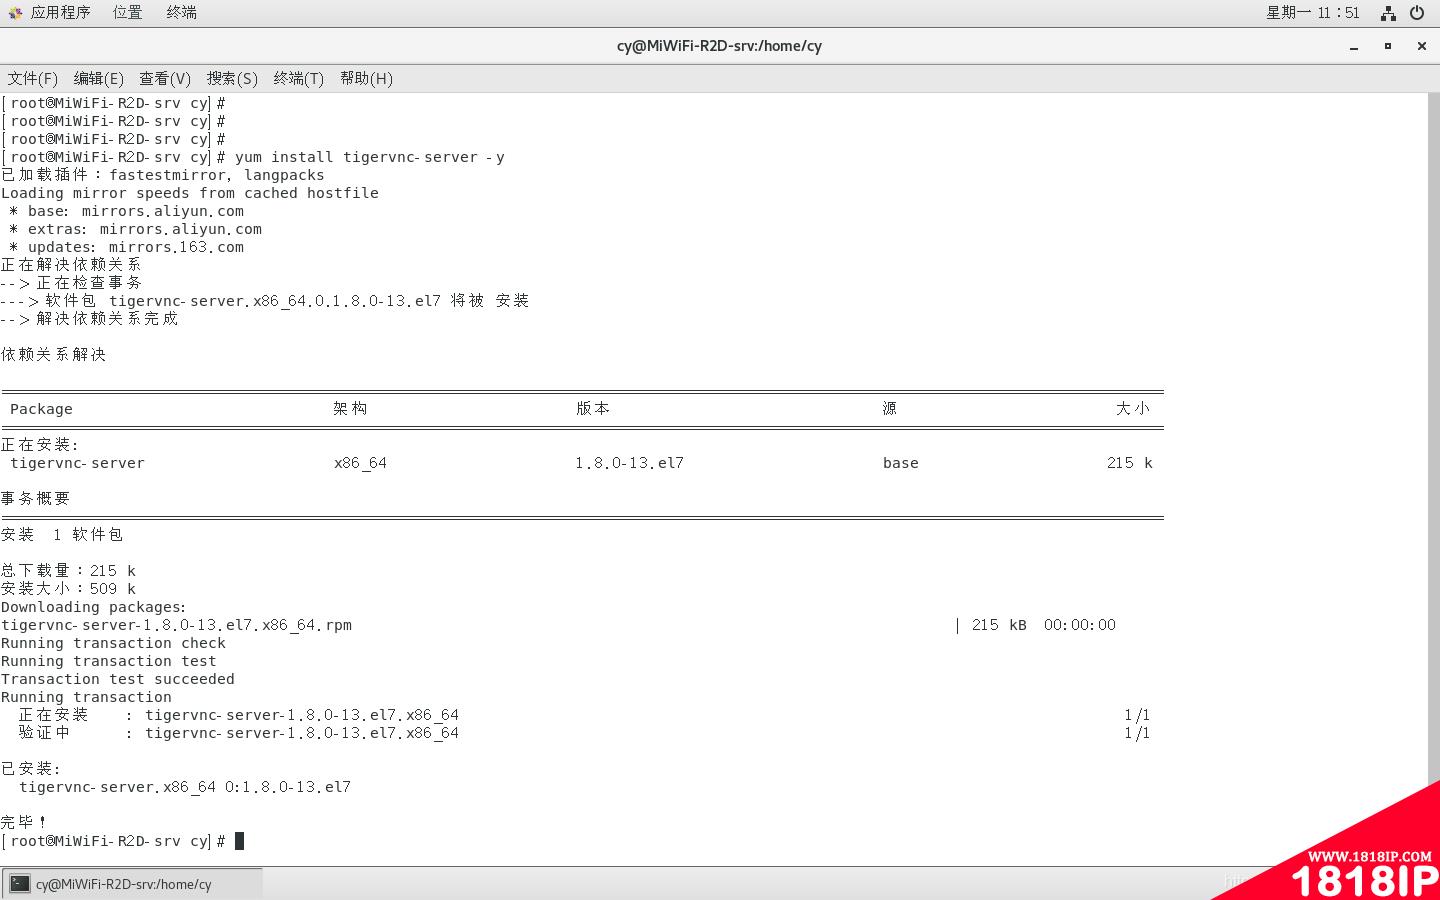Click the '--> 解决依赖关系完成' line
This screenshot has width=1440, height=900.
[89, 319]
